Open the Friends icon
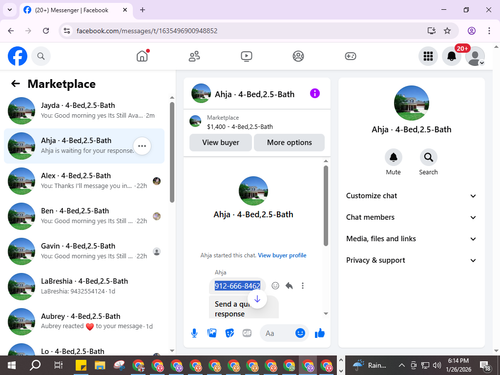The width and height of the screenshot is (500, 375). [x=194, y=56]
